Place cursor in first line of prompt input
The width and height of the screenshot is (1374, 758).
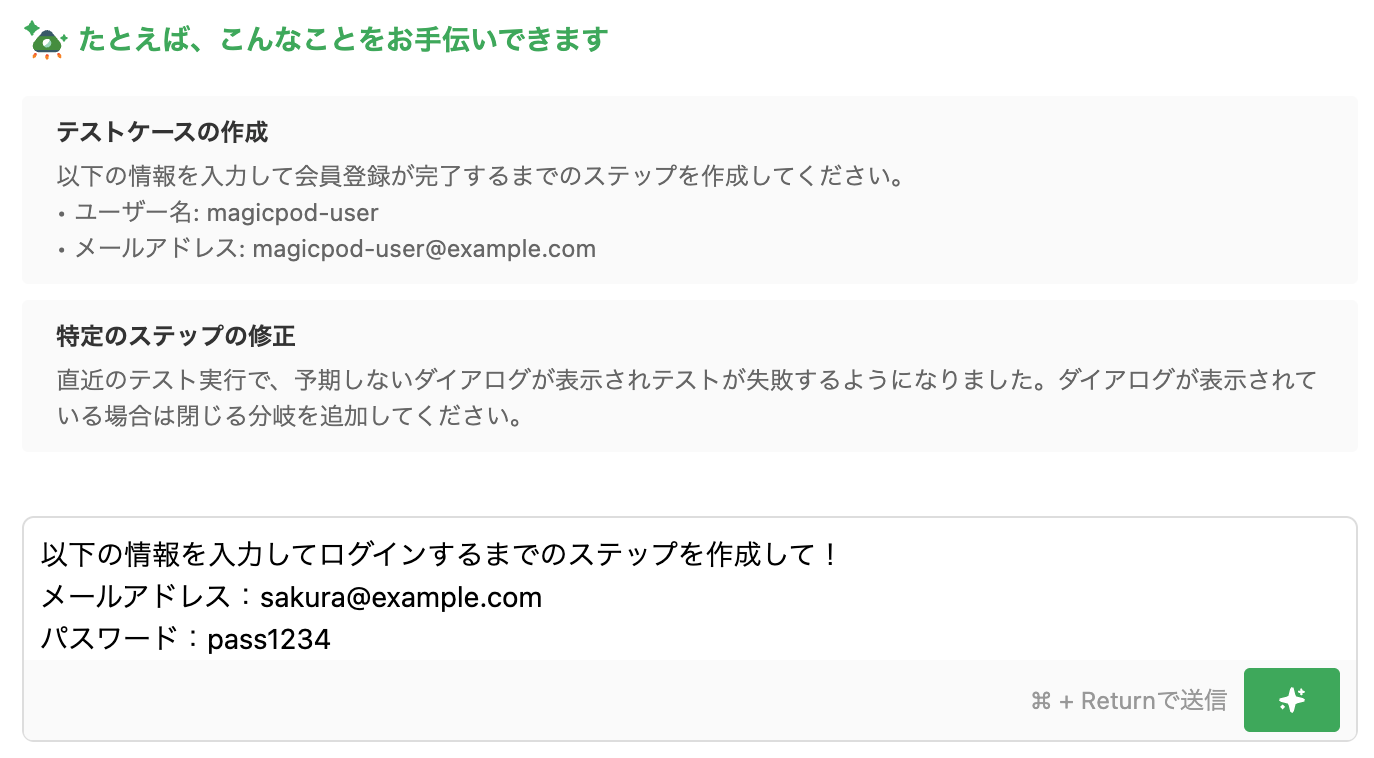[x=440, y=554]
